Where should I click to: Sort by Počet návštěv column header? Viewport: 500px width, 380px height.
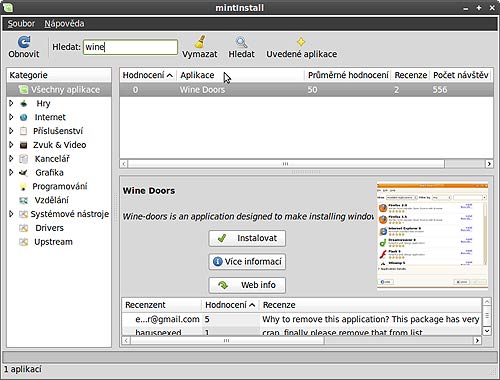[x=461, y=75]
